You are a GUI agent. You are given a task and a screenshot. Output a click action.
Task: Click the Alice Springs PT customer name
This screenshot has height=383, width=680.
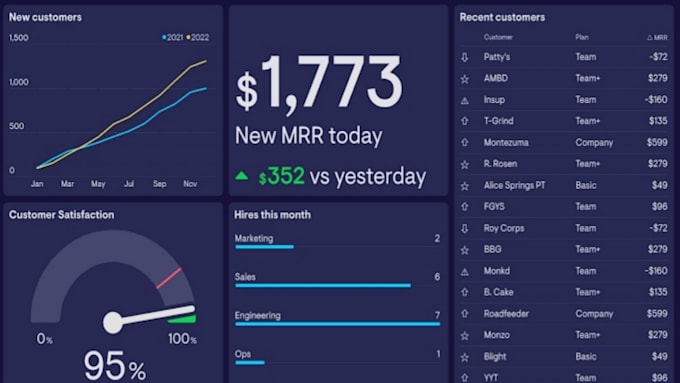tap(514, 186)
